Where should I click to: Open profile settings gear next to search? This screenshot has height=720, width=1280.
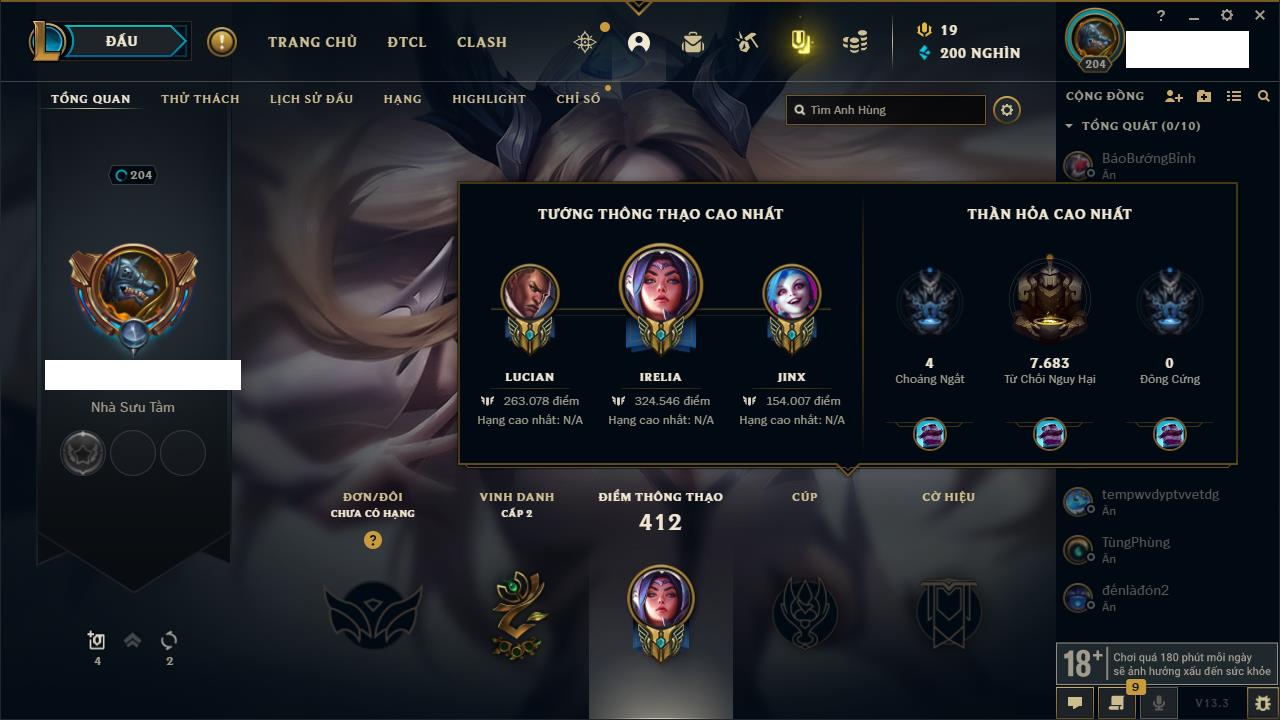1007,110
